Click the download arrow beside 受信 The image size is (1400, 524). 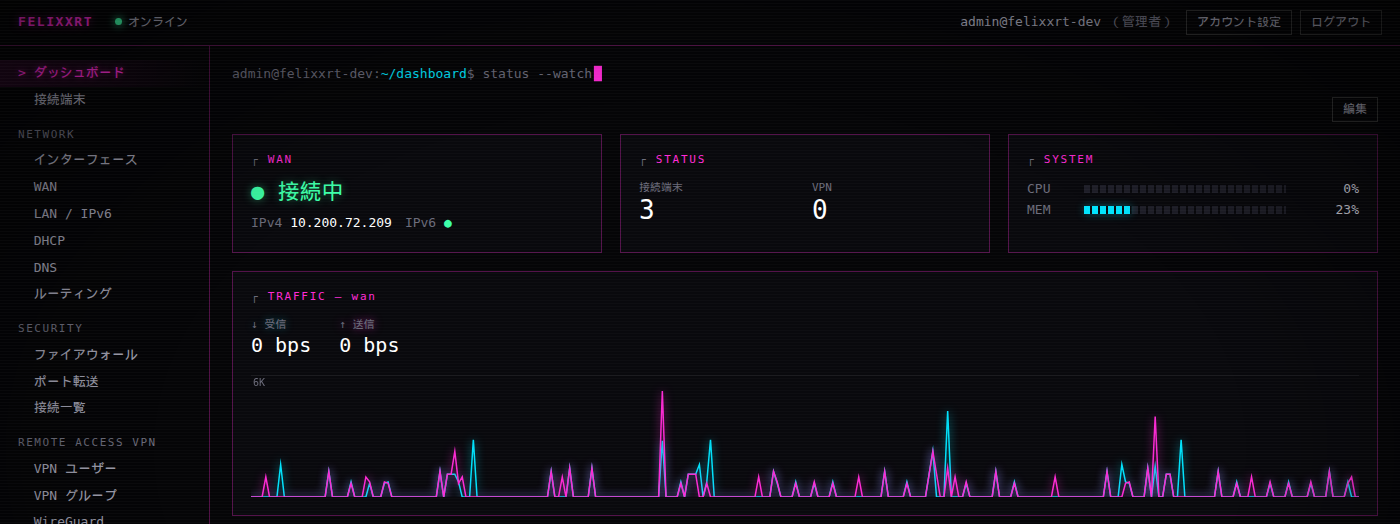(x=254, y=324)
